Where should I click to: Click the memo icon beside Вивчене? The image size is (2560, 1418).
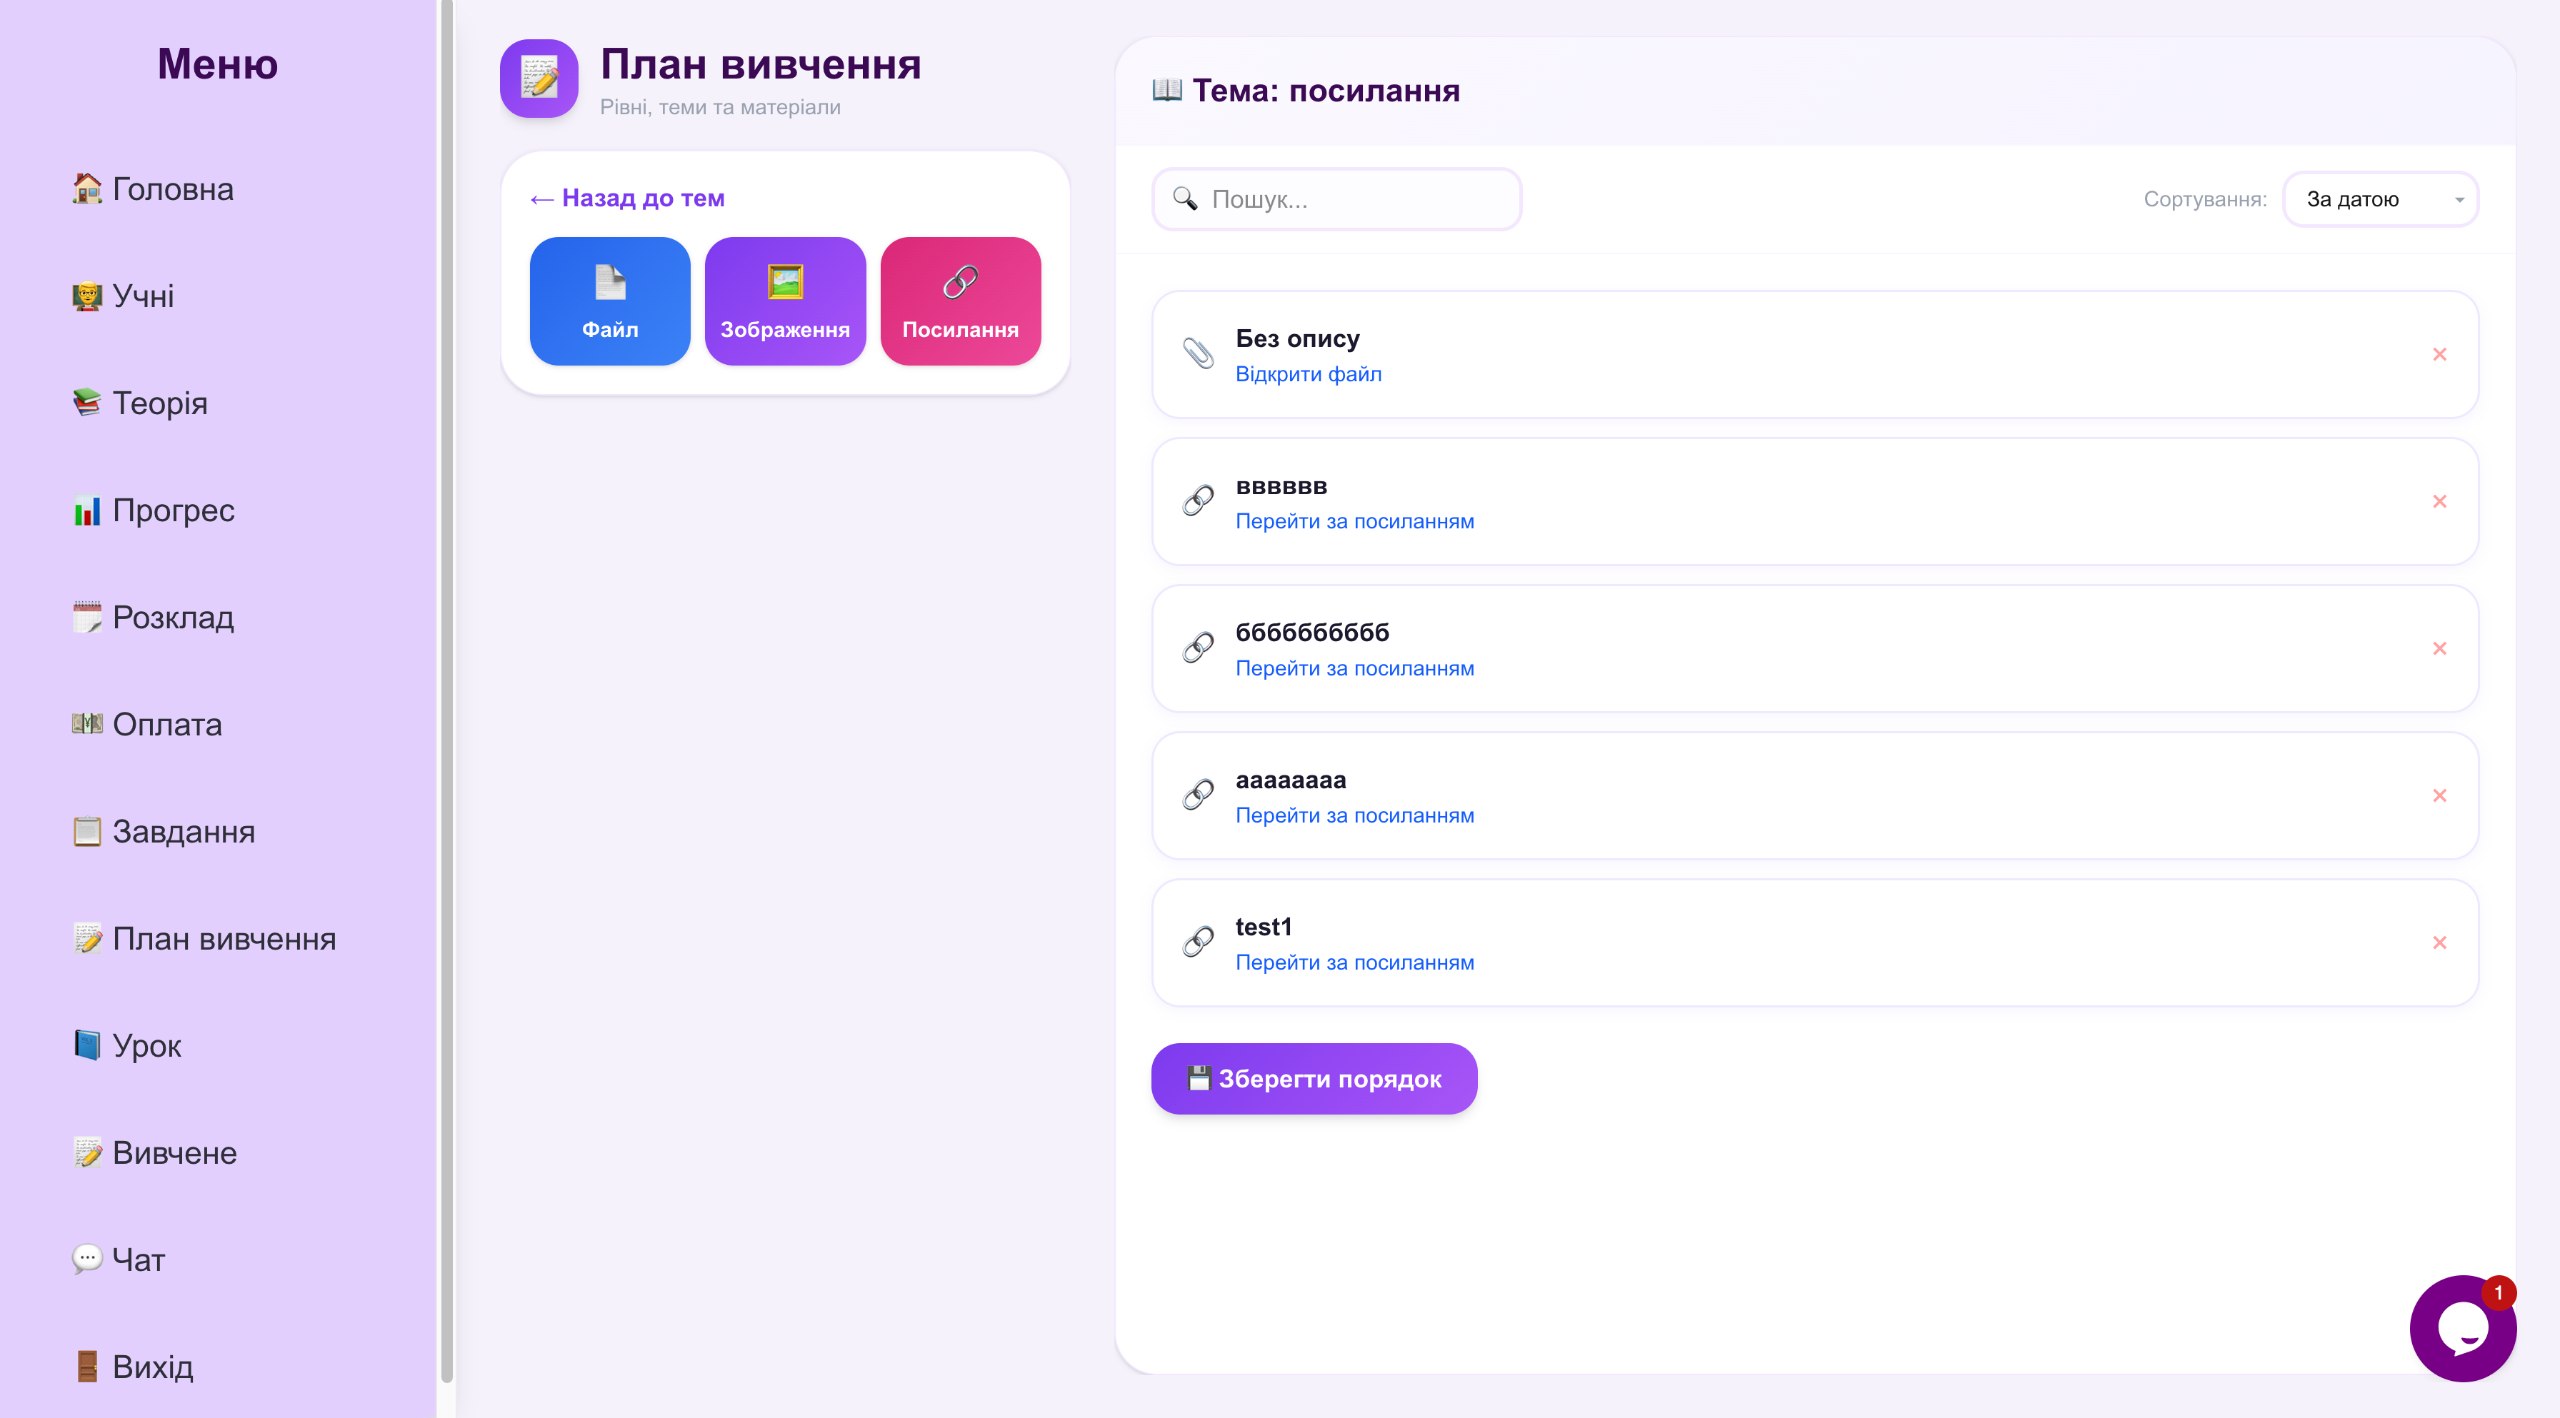click(x=87, y=1152)
